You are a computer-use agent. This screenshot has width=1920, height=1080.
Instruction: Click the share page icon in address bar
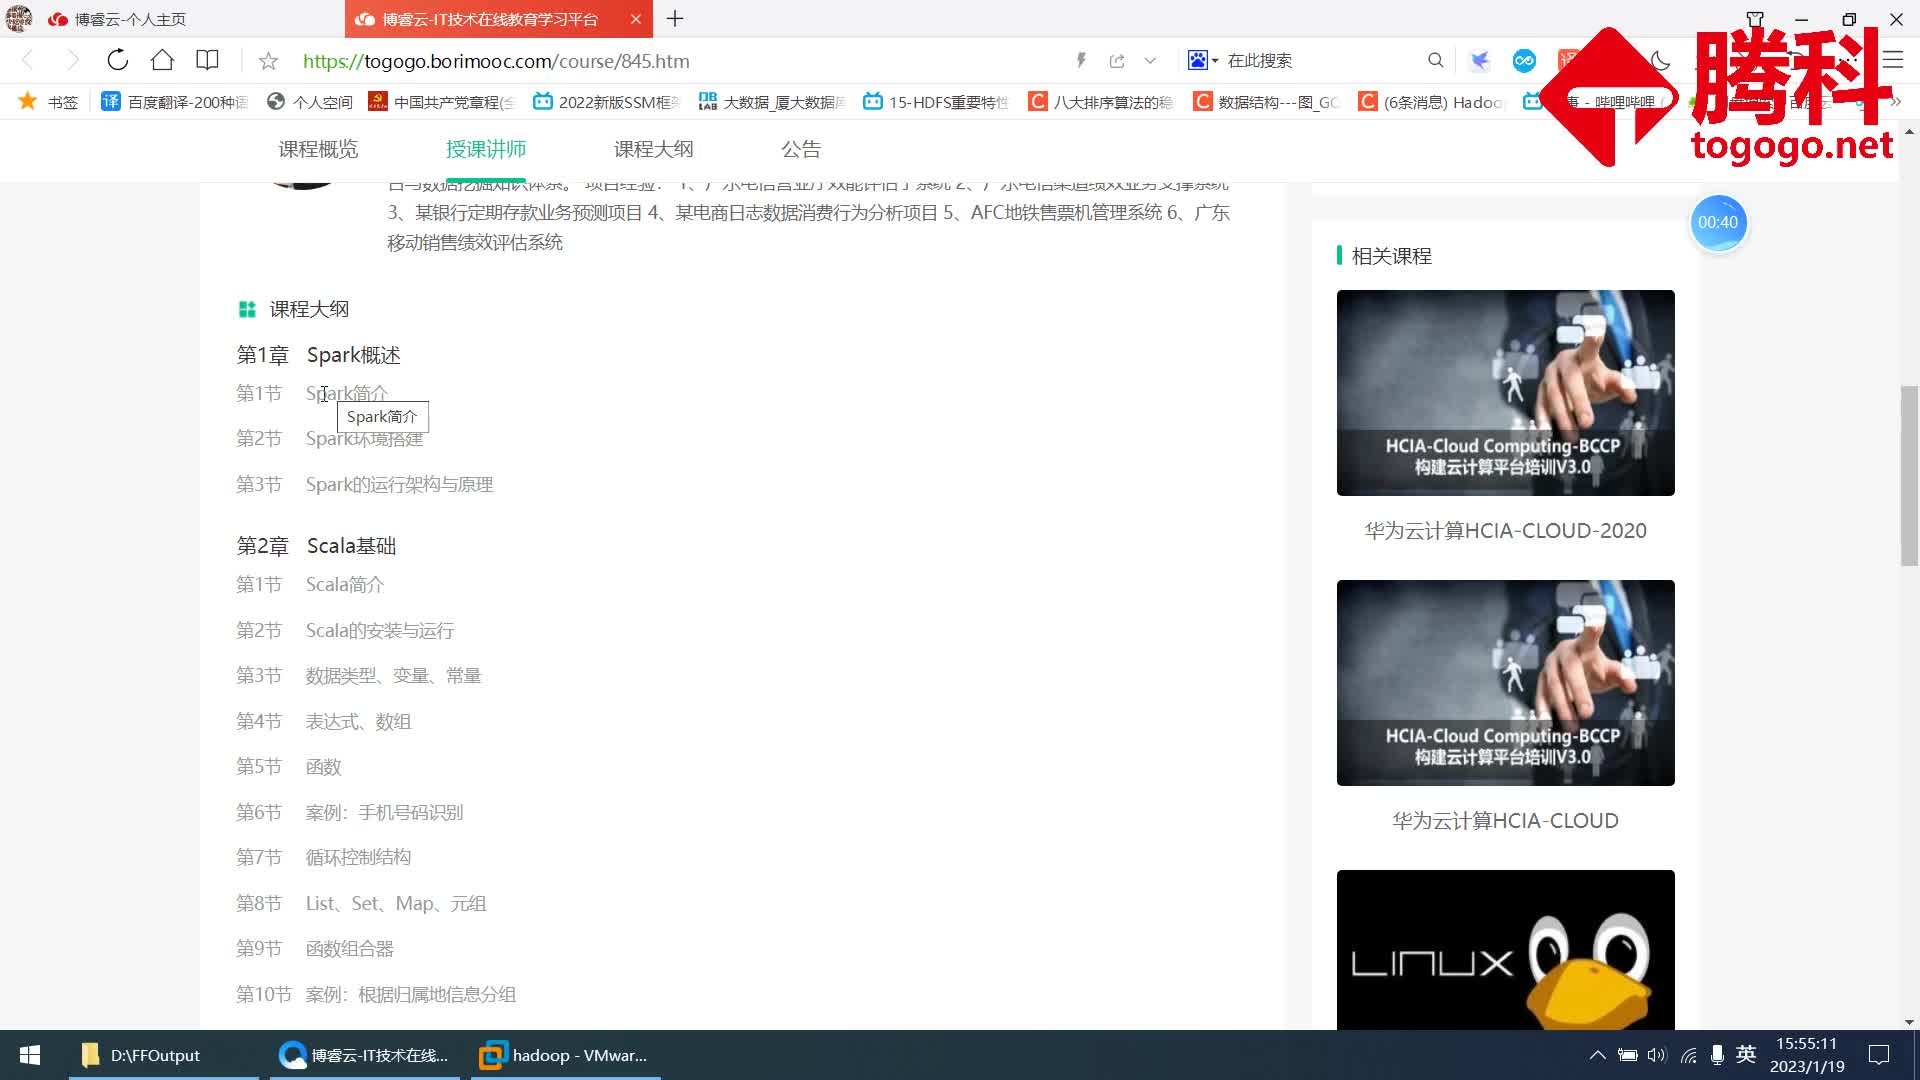point(1117,61)
